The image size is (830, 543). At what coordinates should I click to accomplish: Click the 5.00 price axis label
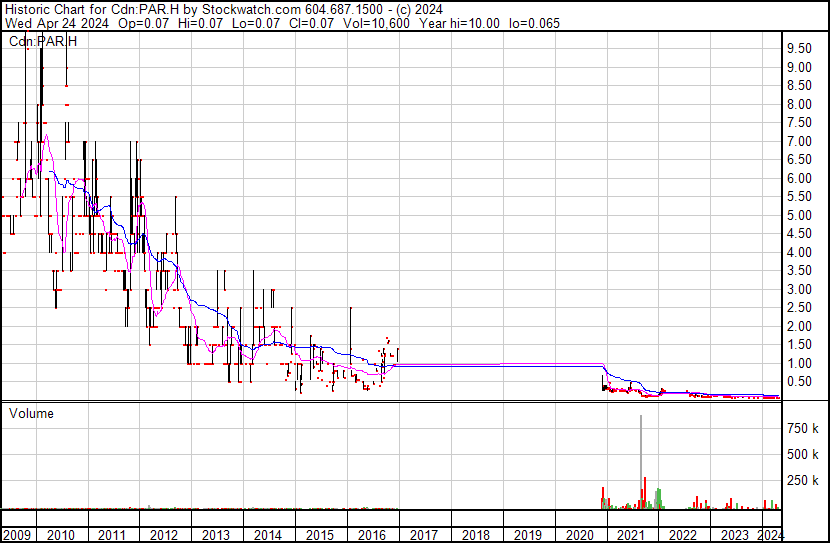(x=798, y=215)
